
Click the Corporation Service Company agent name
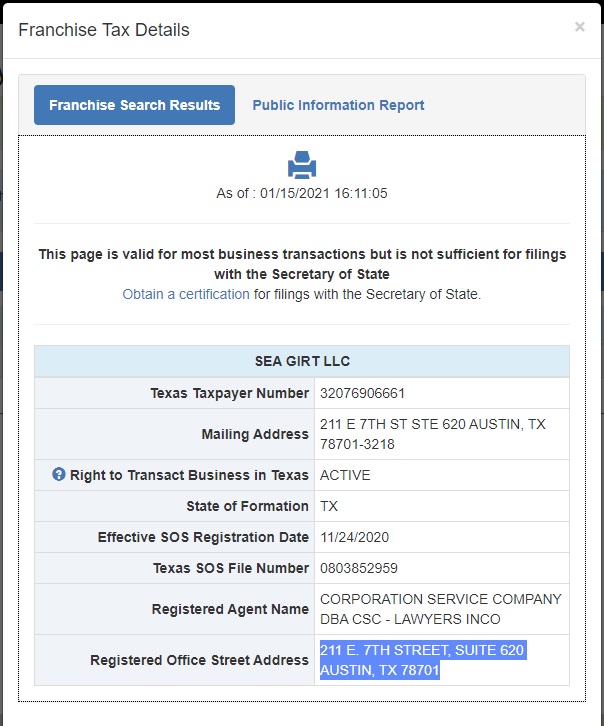tap(440, 609)
